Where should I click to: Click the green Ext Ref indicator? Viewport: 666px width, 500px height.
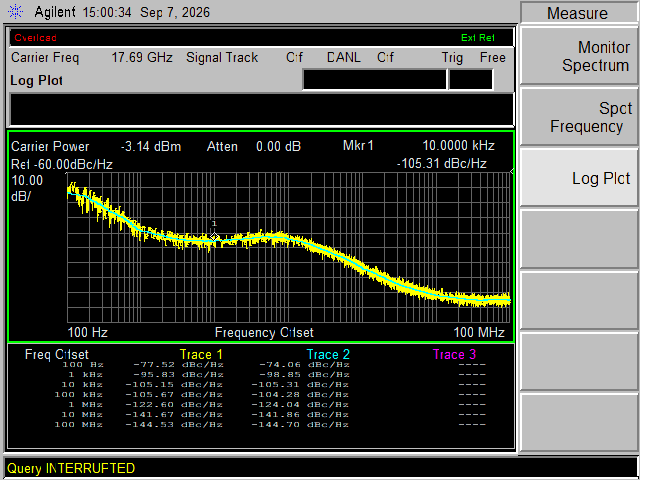[x=478, y=38]
